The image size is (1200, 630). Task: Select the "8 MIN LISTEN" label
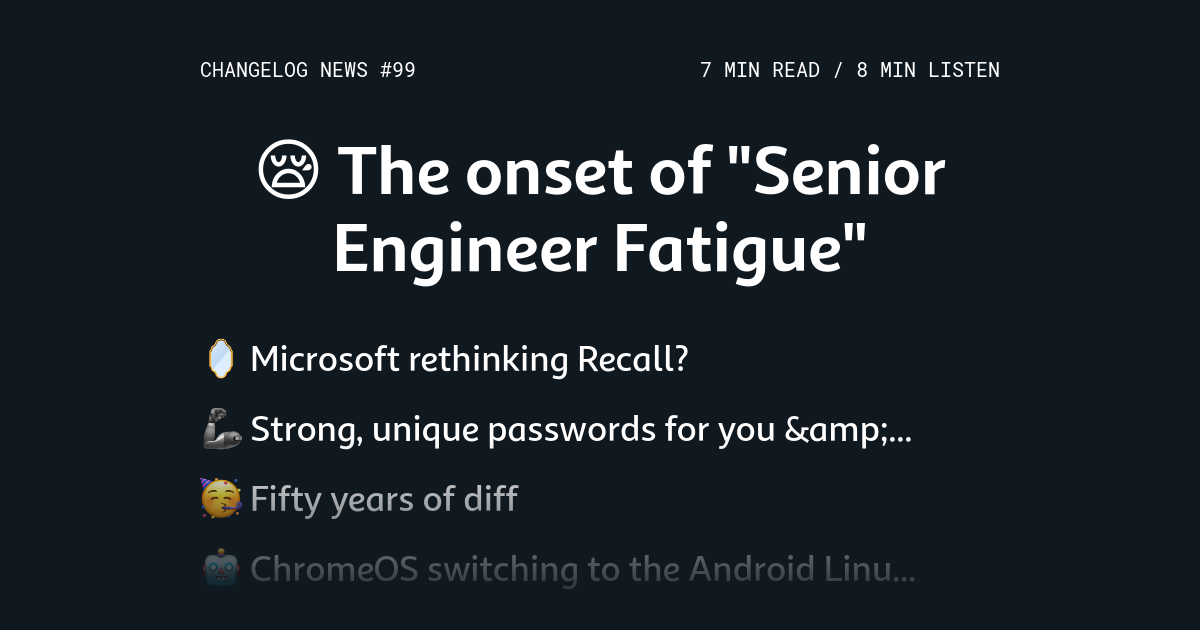(x=928, y=70)
